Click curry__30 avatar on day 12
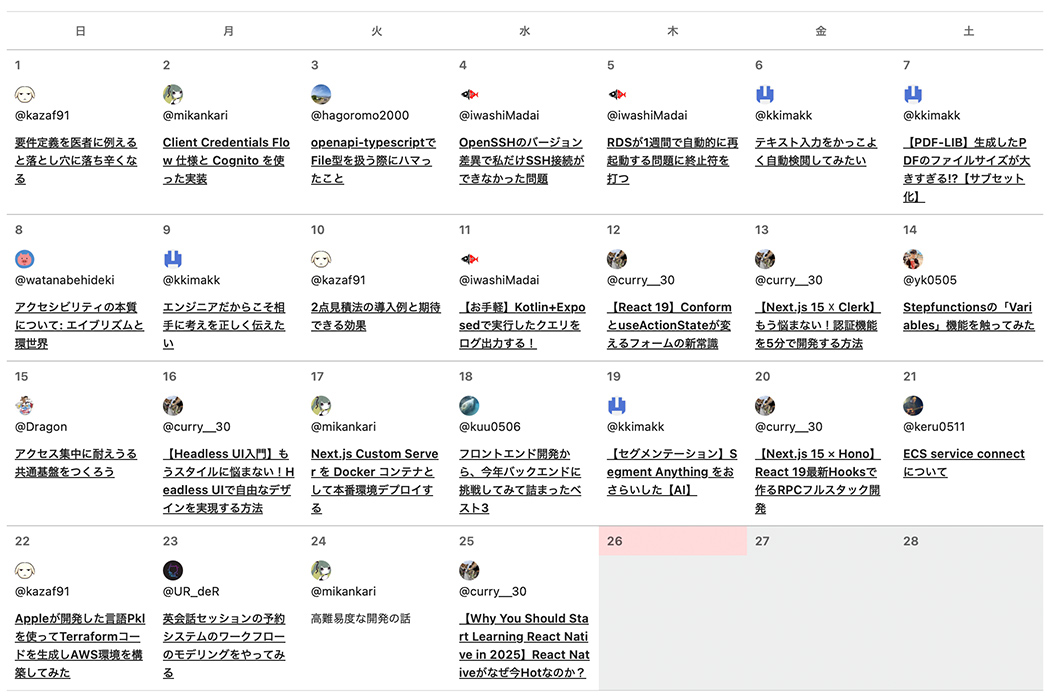1050x698 pixels. tap(617, 259)
